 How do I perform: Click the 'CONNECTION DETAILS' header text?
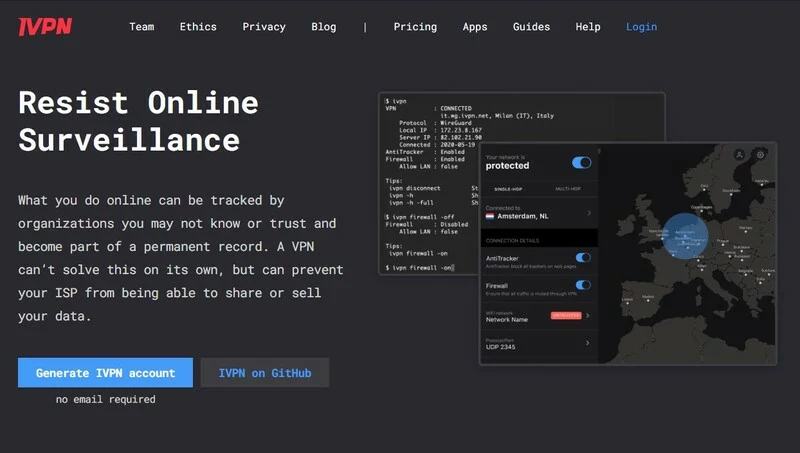(x=512, y=240)
